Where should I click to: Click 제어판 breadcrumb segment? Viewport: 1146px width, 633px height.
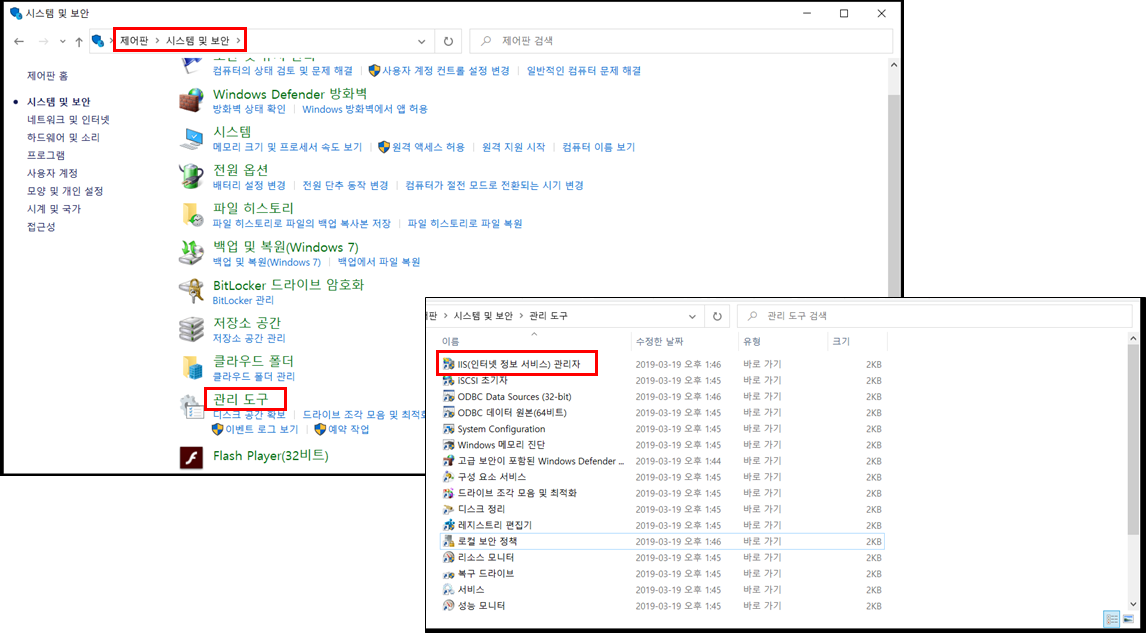tap(134, 41)
